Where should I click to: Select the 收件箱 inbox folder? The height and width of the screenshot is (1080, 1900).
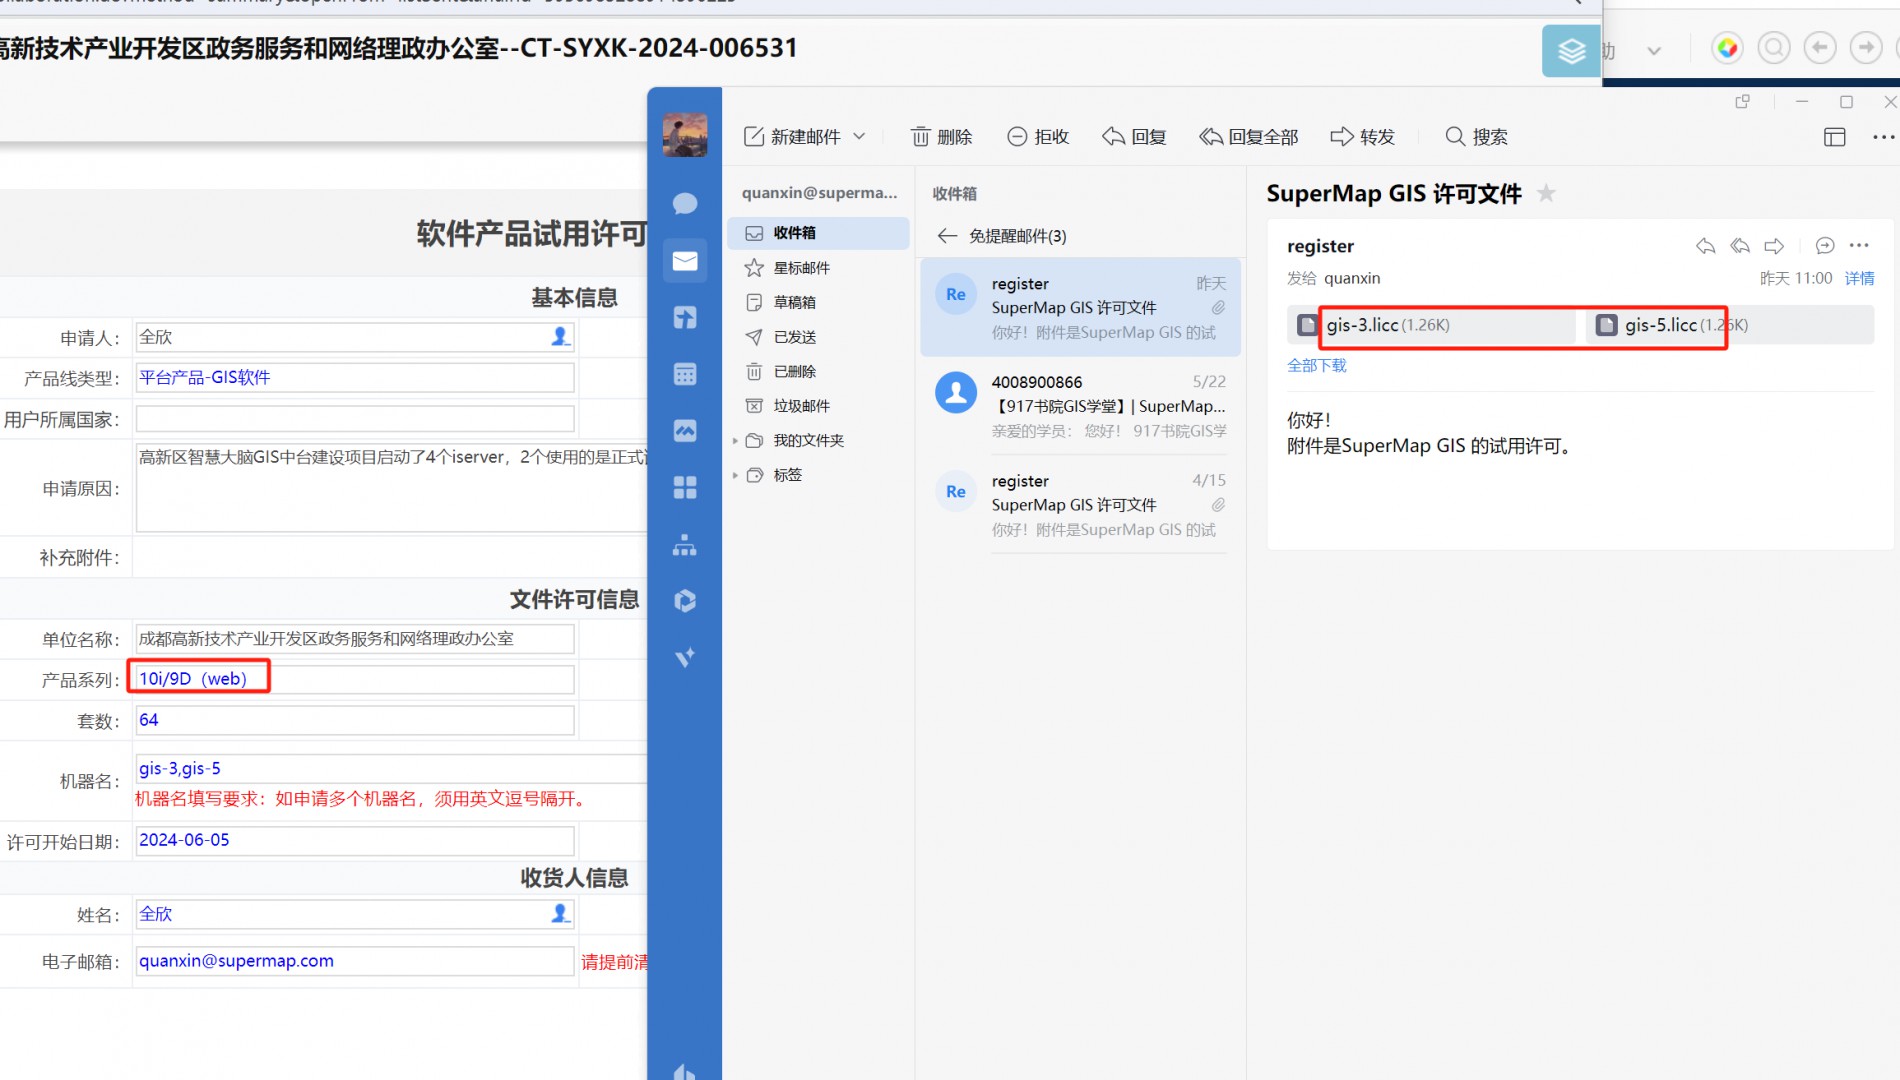818,233
